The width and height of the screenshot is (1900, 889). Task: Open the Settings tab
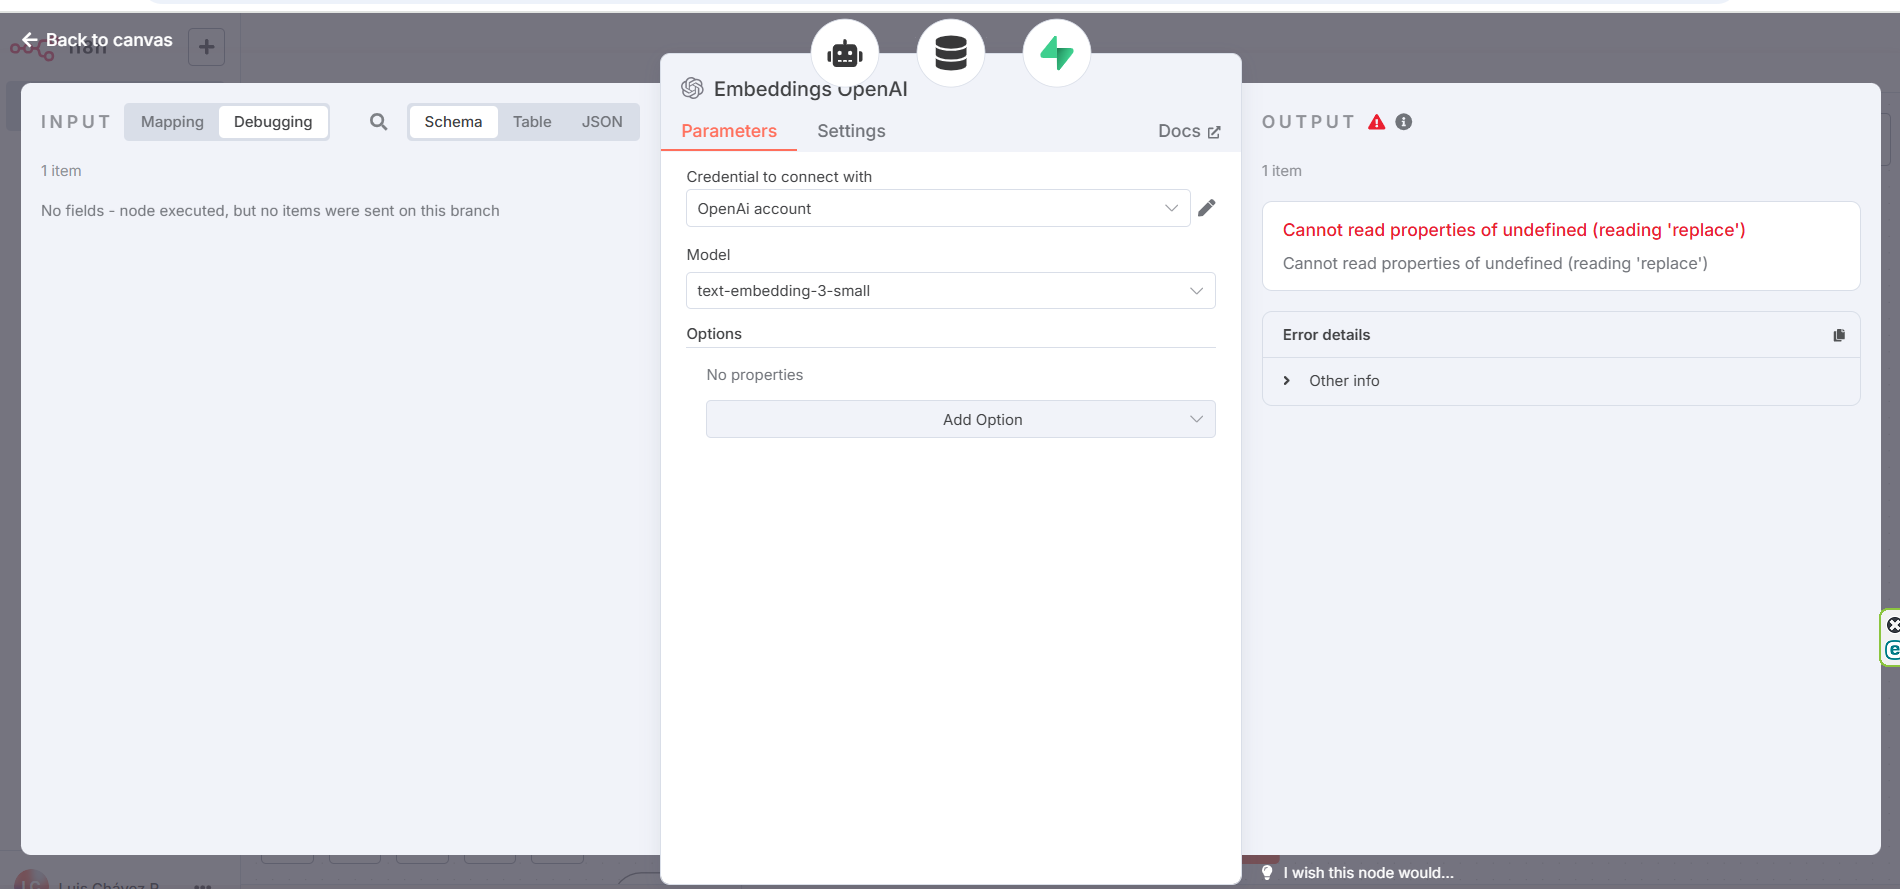(x=851, y=131)
